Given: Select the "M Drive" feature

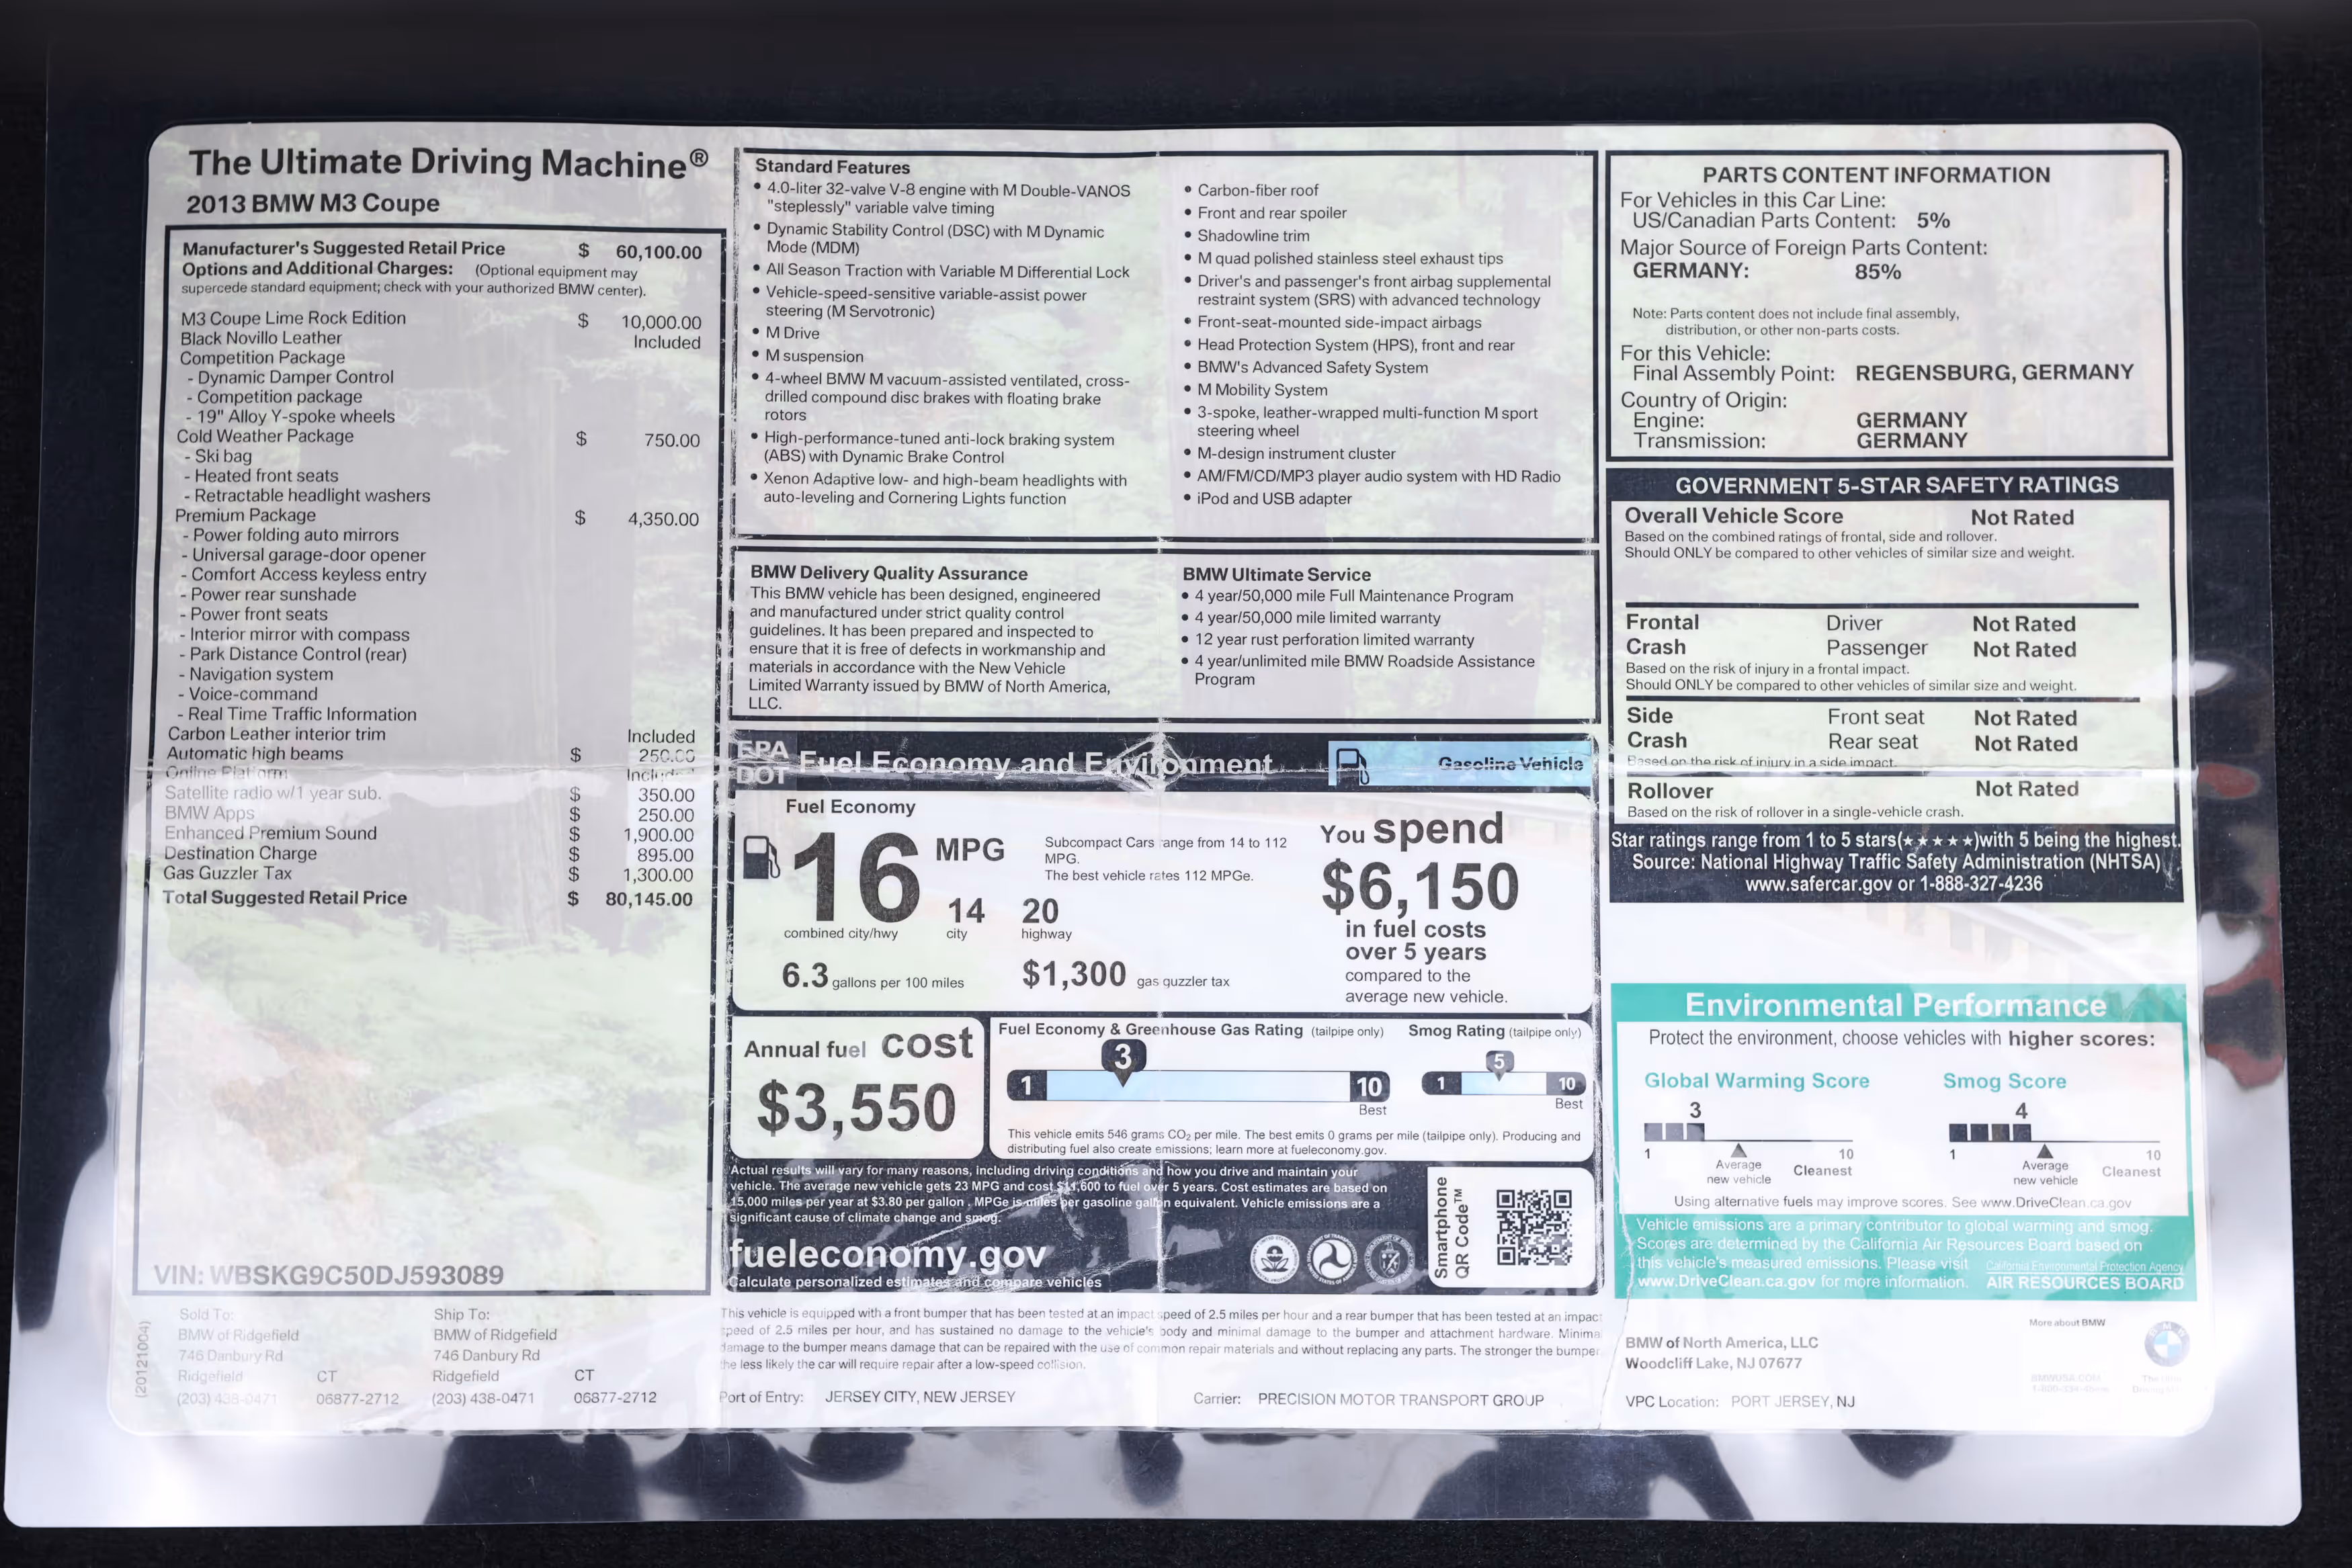Looking at the screenshot, I should 792,333.
